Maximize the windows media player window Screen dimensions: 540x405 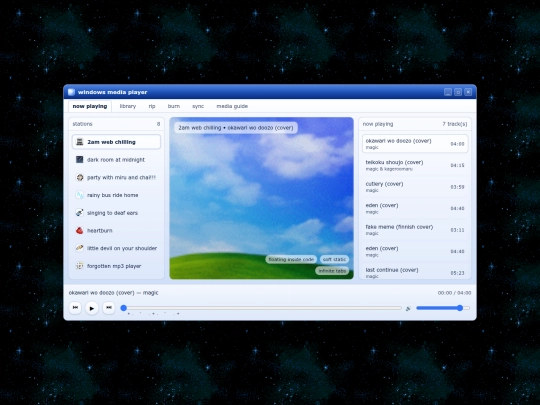coord(458,92)
